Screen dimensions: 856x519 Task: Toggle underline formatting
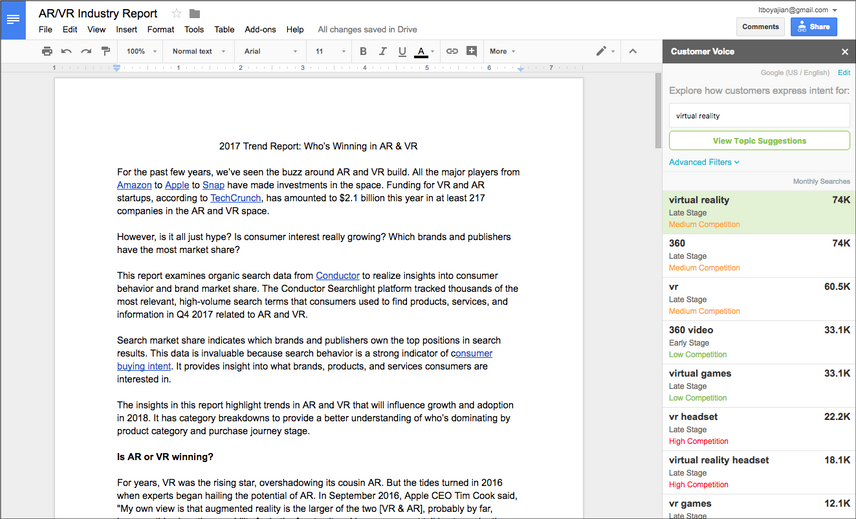402,51
